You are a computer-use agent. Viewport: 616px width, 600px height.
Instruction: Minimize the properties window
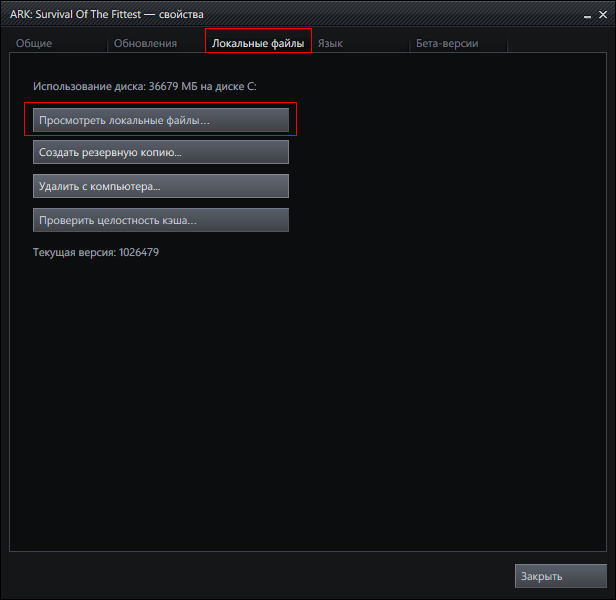[x=587, y=15]
